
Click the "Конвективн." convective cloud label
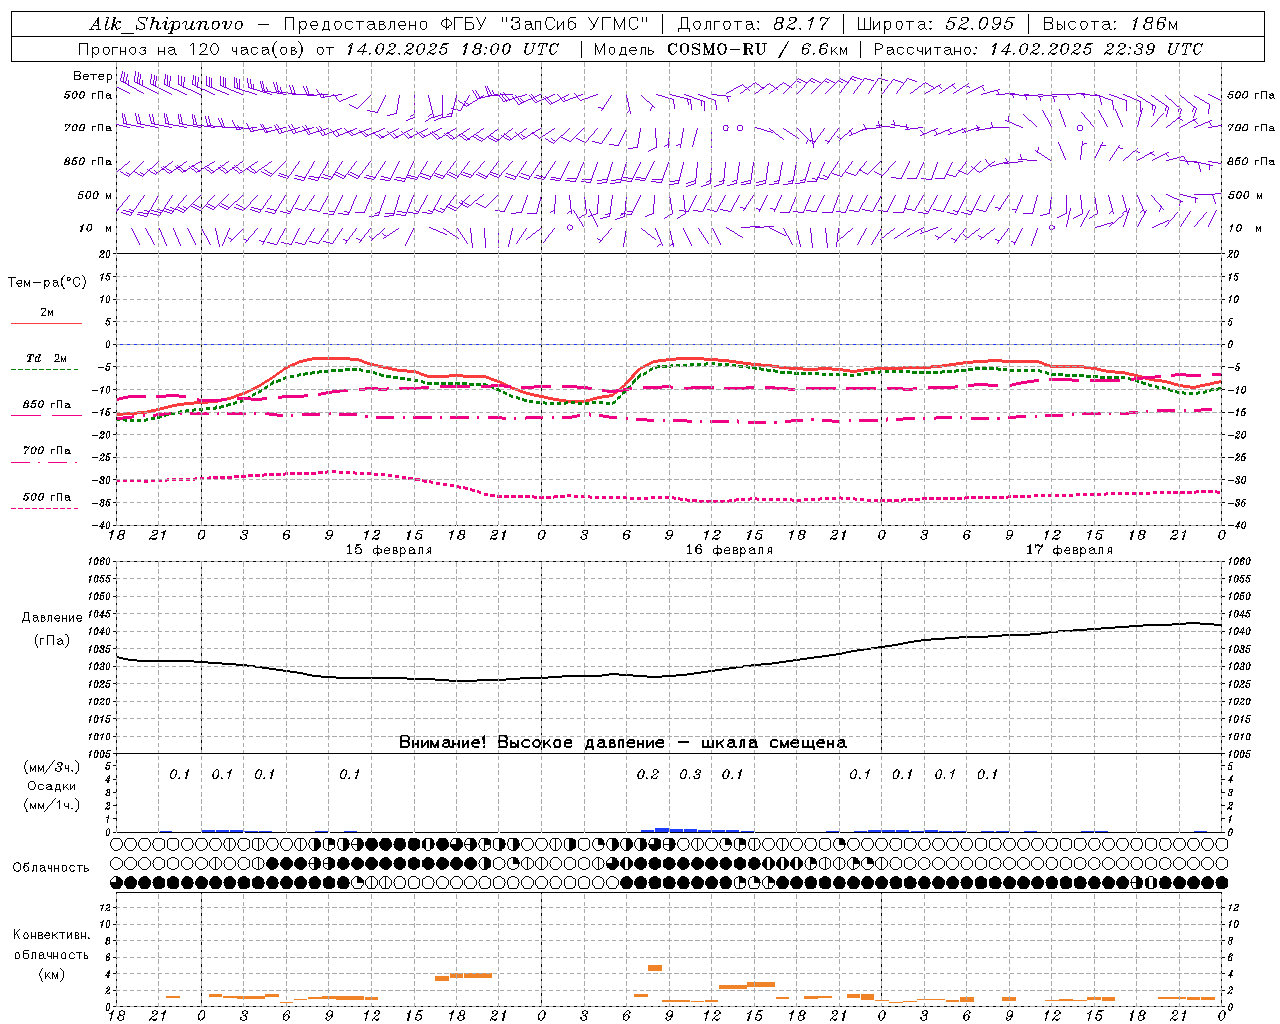(x=51, y=935)
